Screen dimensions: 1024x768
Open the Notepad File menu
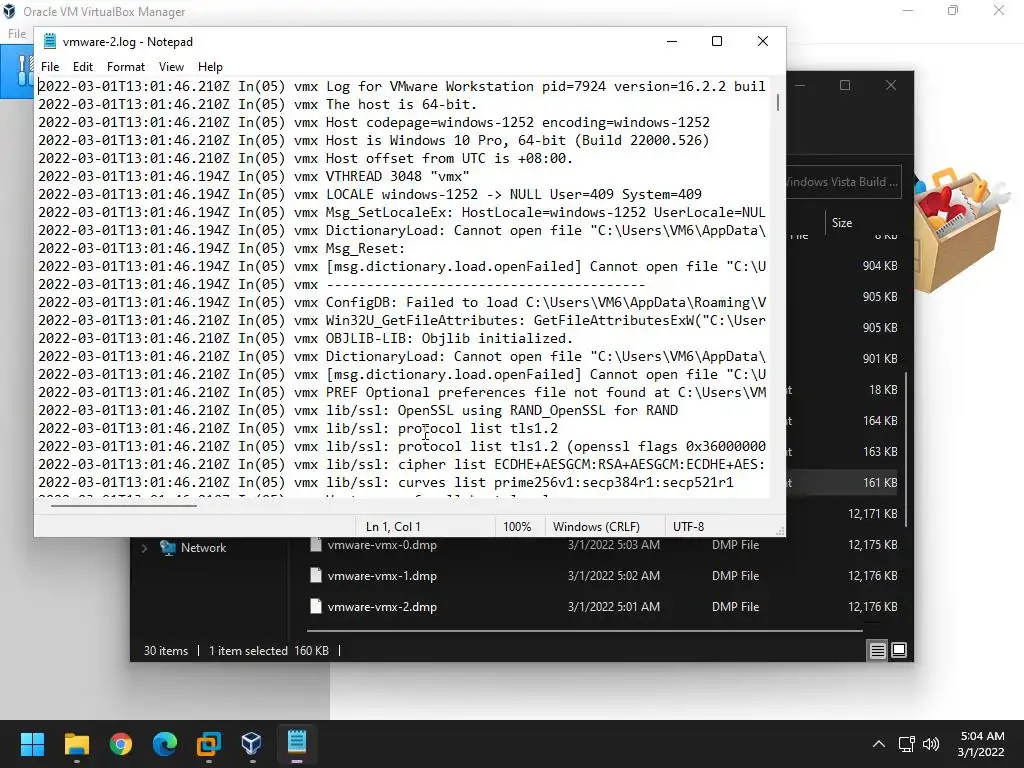pyautogui.click(x=50, y=67)
